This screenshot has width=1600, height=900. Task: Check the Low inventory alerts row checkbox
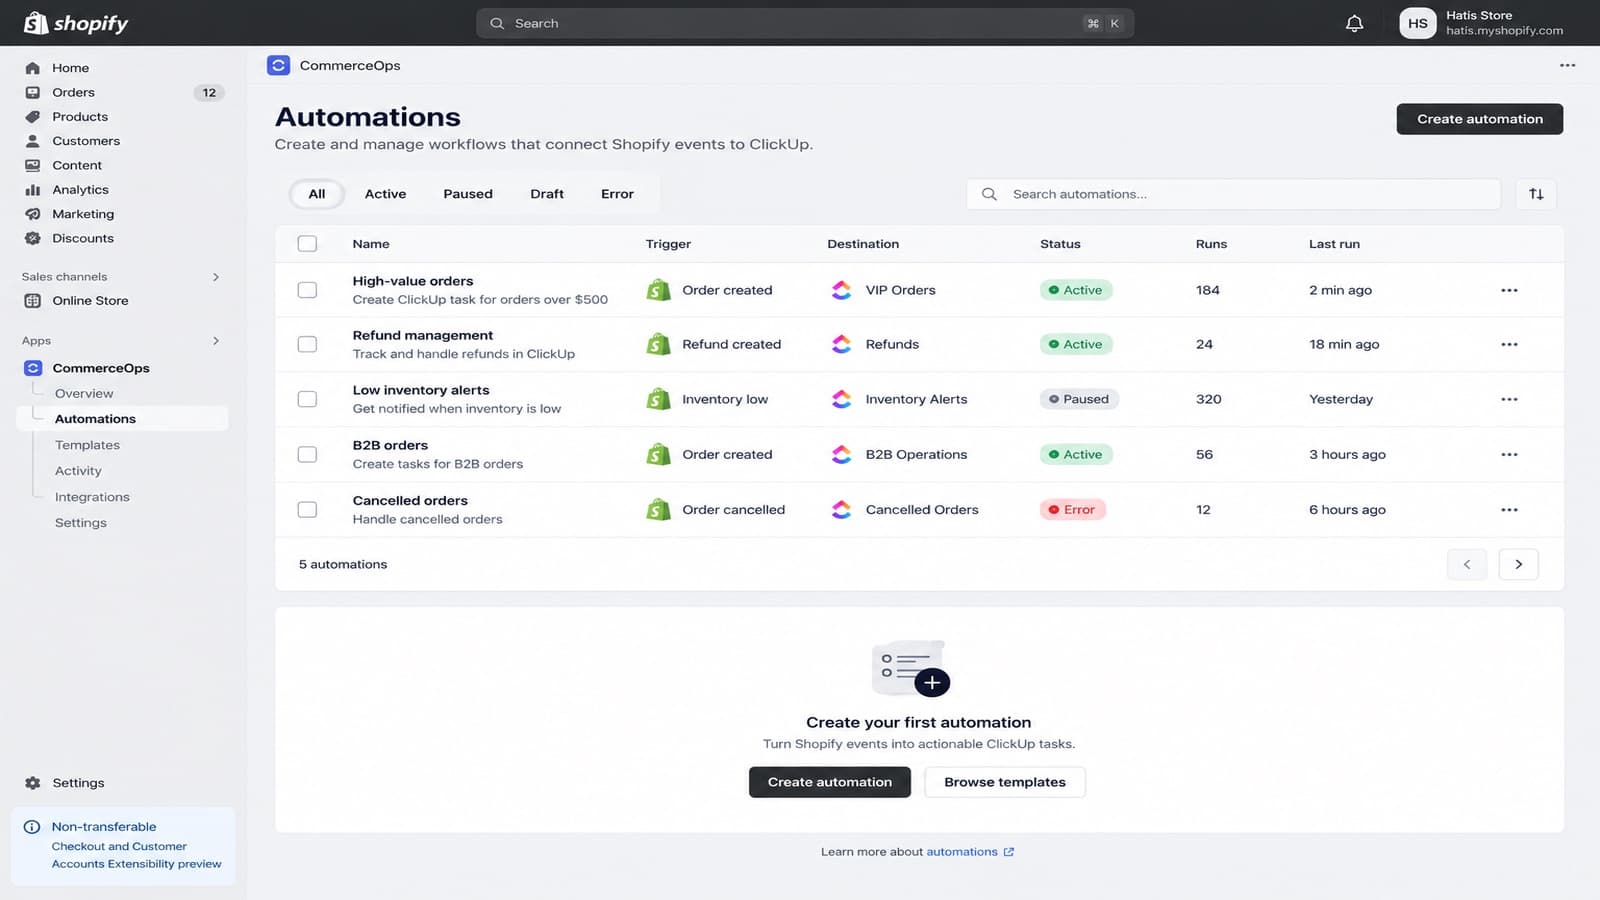point(307,399)
